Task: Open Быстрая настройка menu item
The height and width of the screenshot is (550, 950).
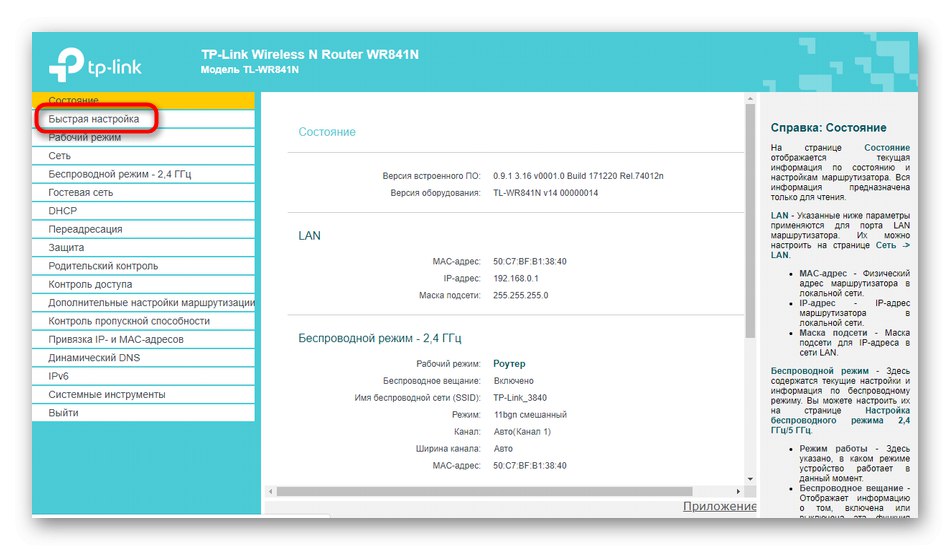Action: coord(144,119)
